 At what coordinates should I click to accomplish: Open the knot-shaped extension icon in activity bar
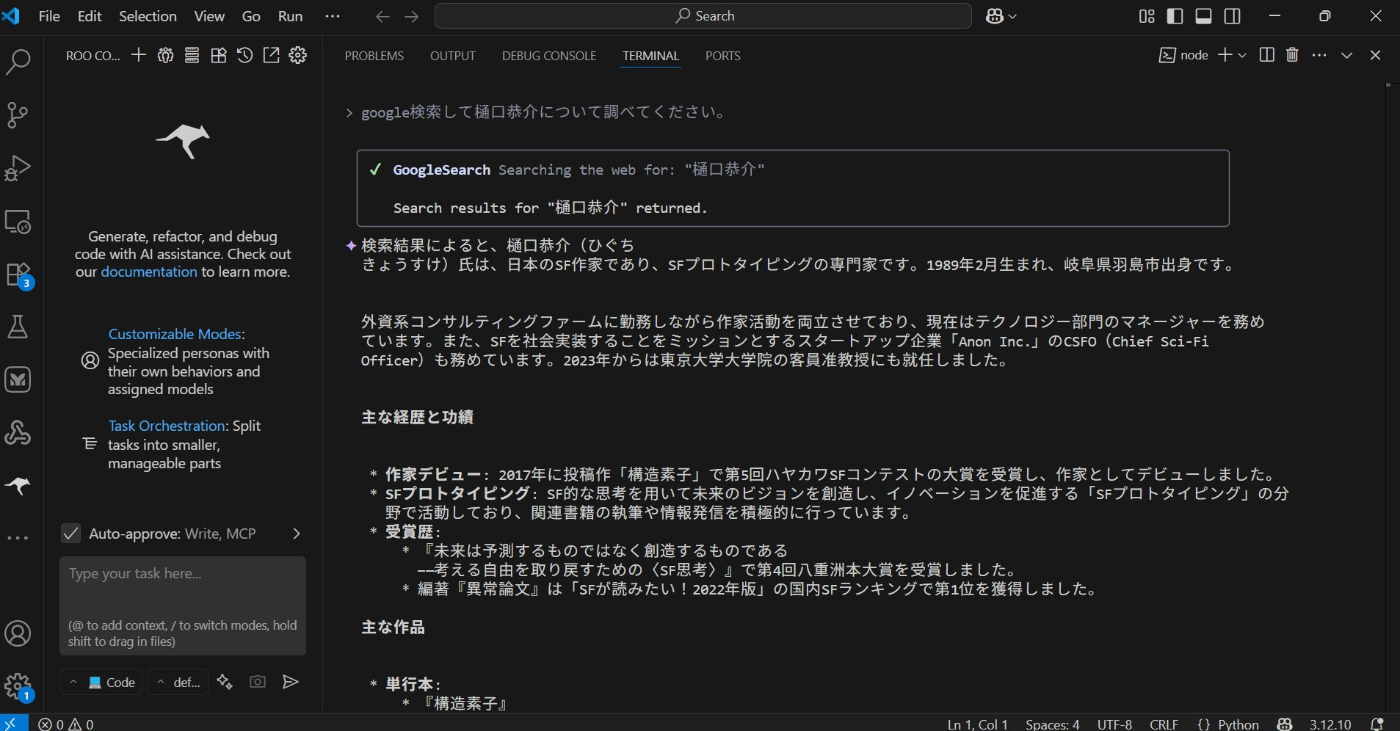[x=18, y=432]
